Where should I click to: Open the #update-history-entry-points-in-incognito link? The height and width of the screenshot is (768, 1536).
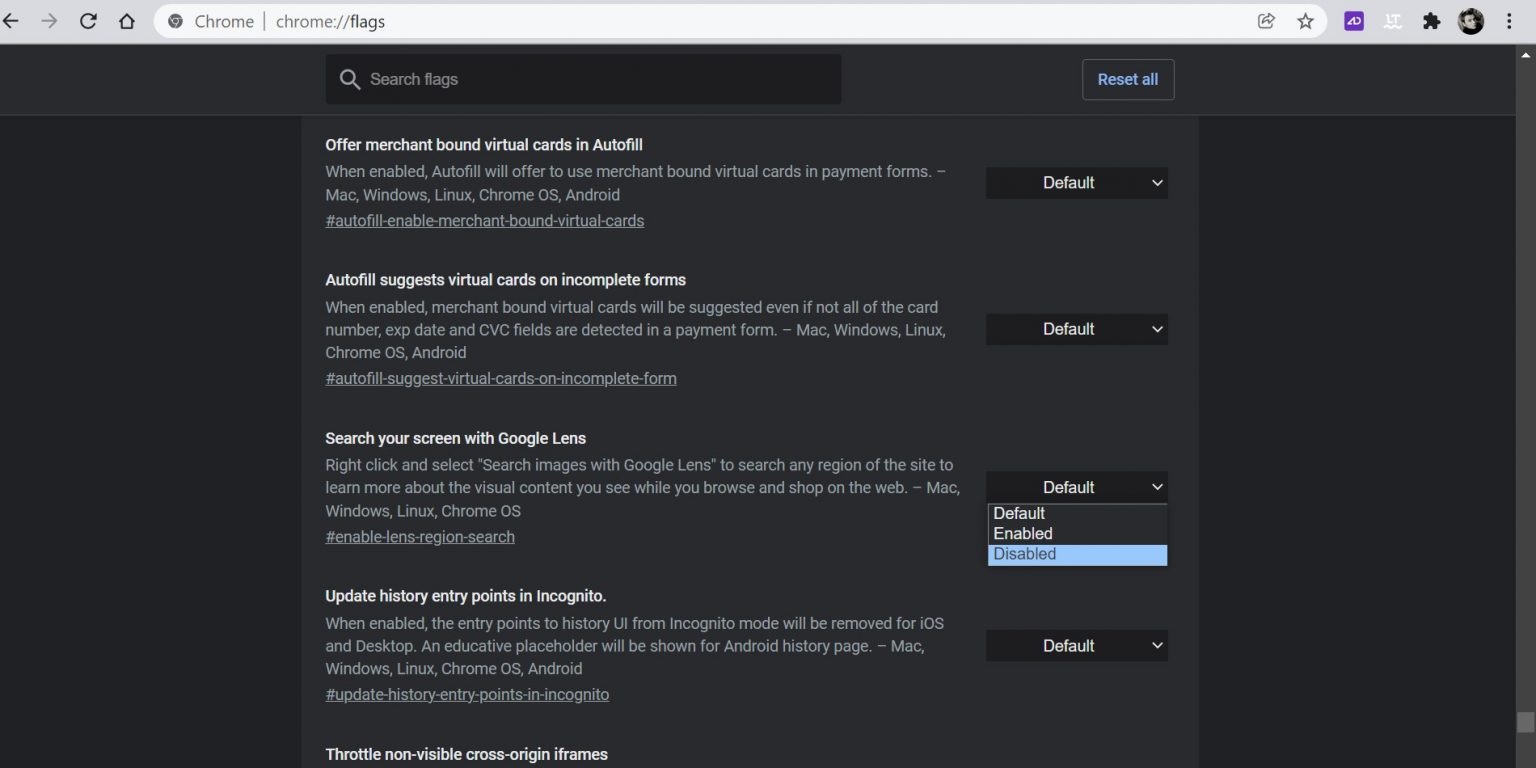tap(467, 695)
